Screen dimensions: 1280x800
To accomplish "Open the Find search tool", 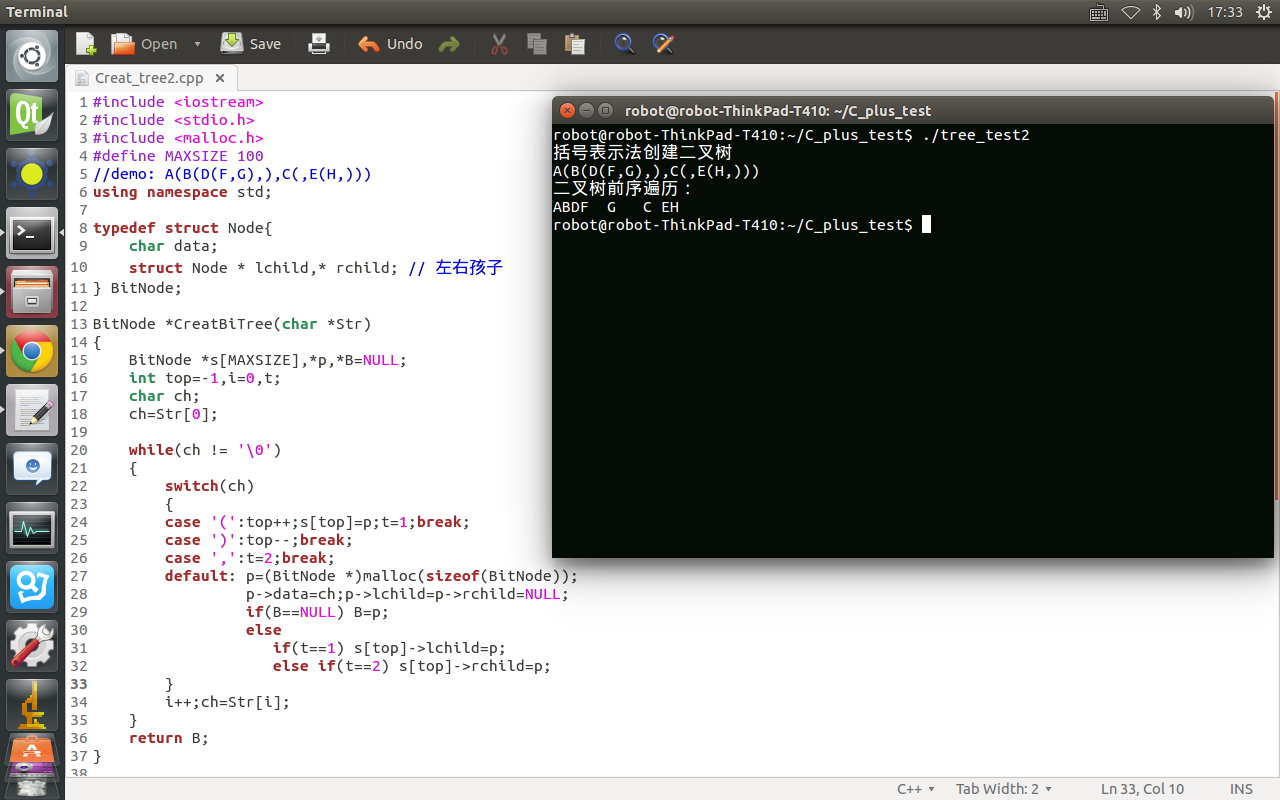I will pos(624,44).
